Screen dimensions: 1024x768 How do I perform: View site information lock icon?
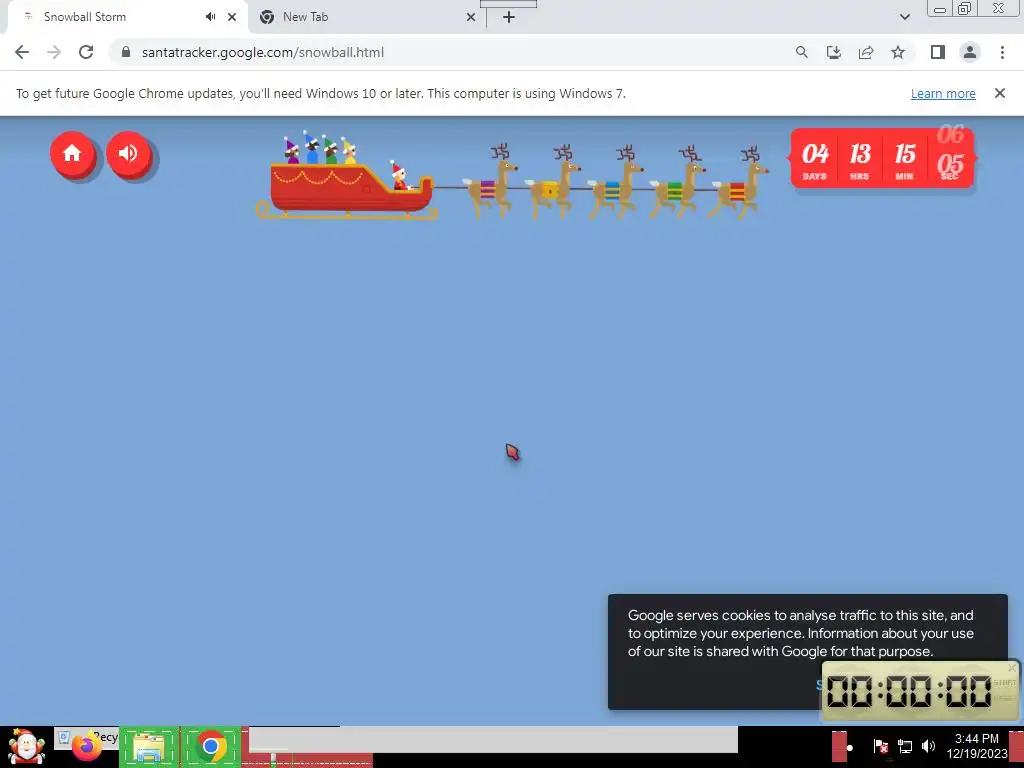(126, 52)
